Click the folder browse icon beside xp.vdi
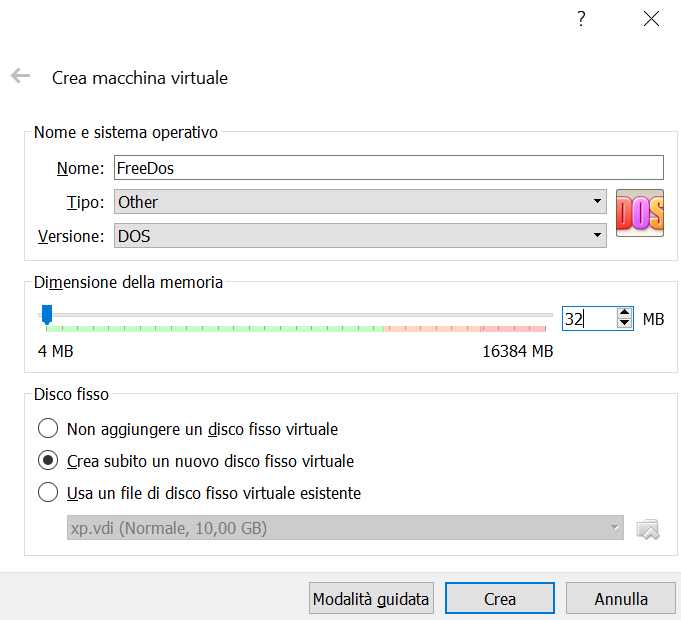This screenshot has height=620, width=681. tap(648, 528)
